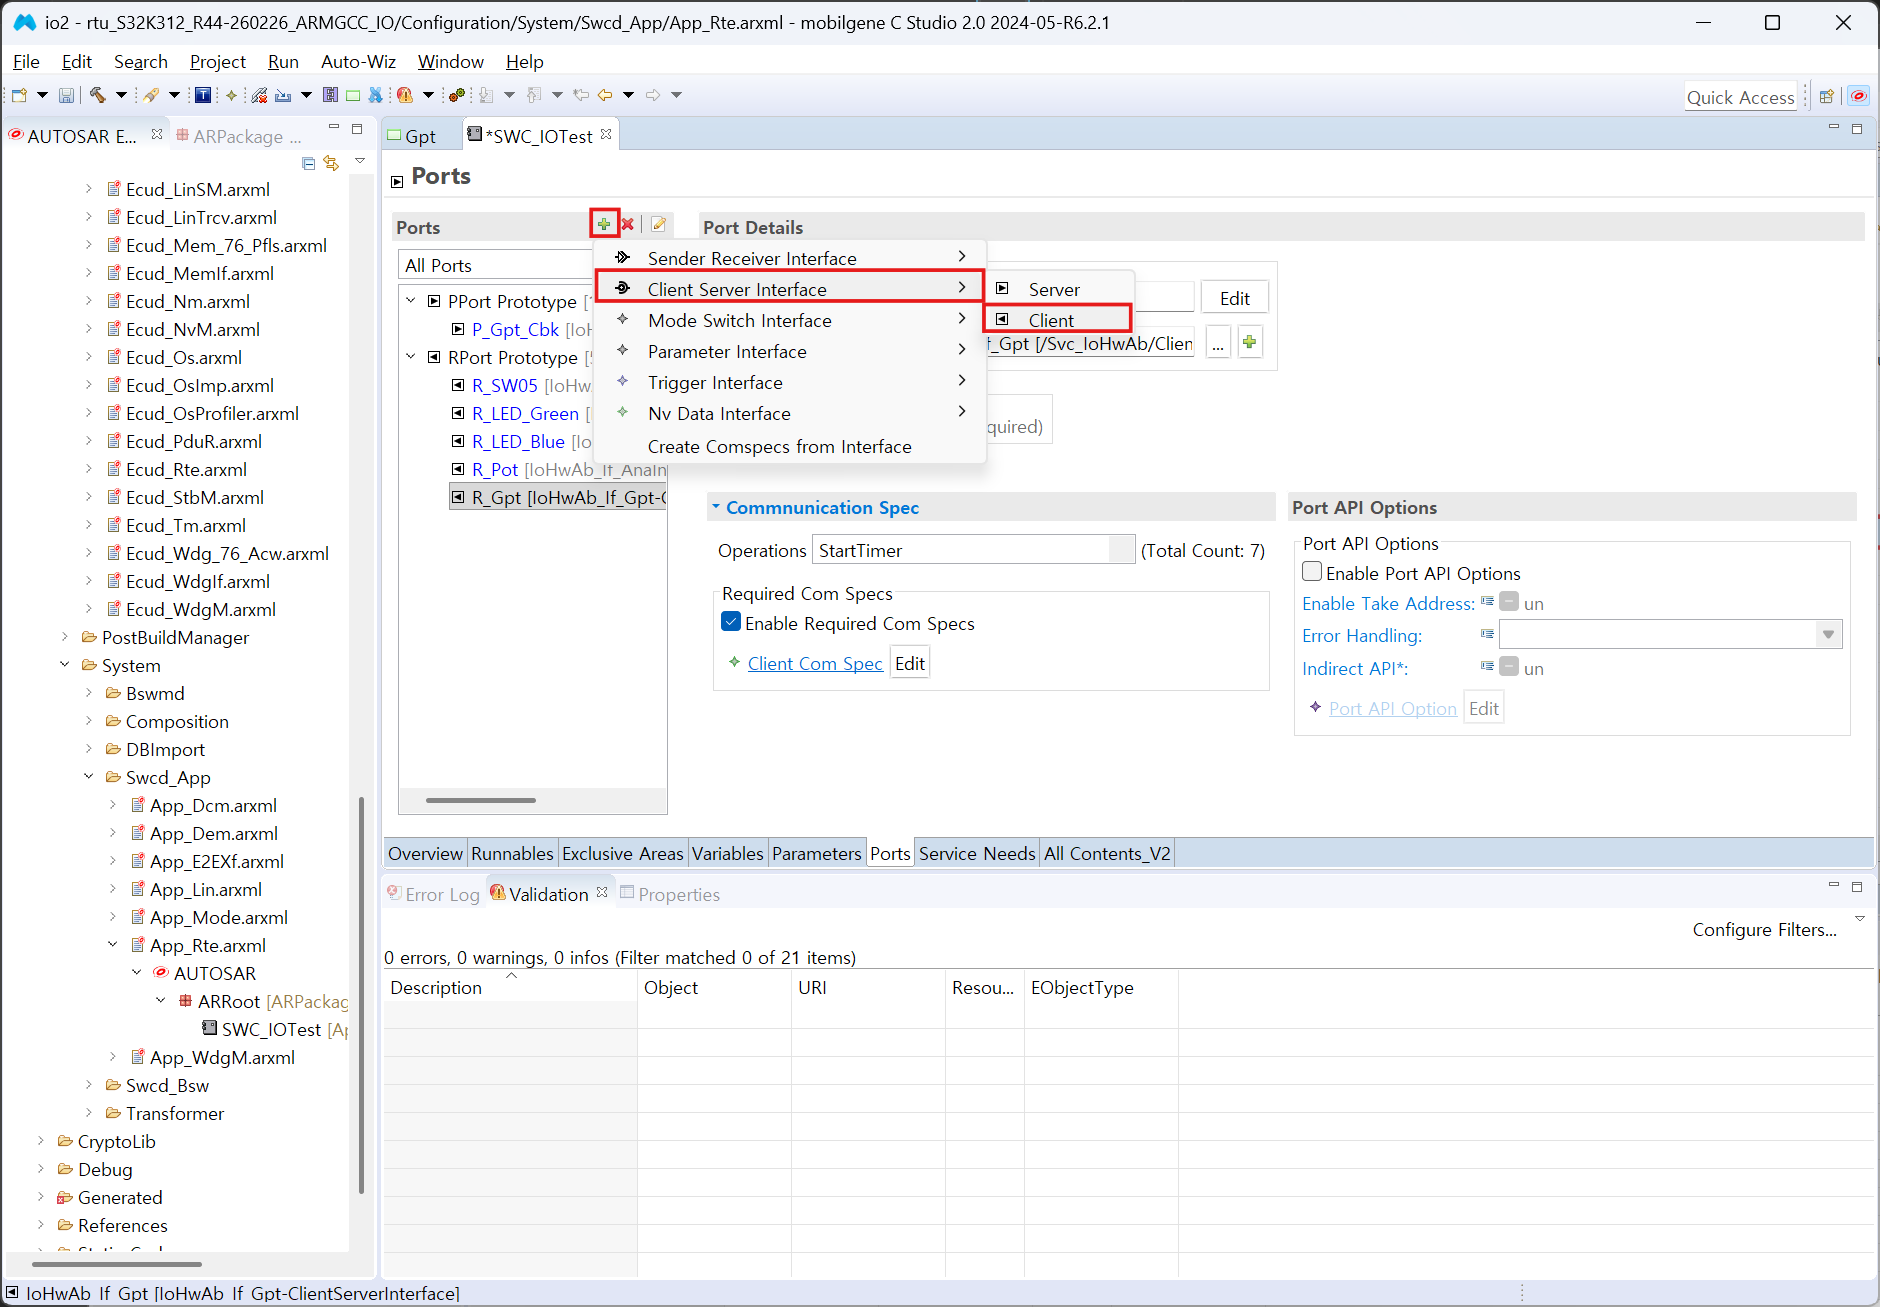The height and width of the screenshot is (1307, 1880).
Task: Collapse the RPort Prototype tree node
Action: 411,356
